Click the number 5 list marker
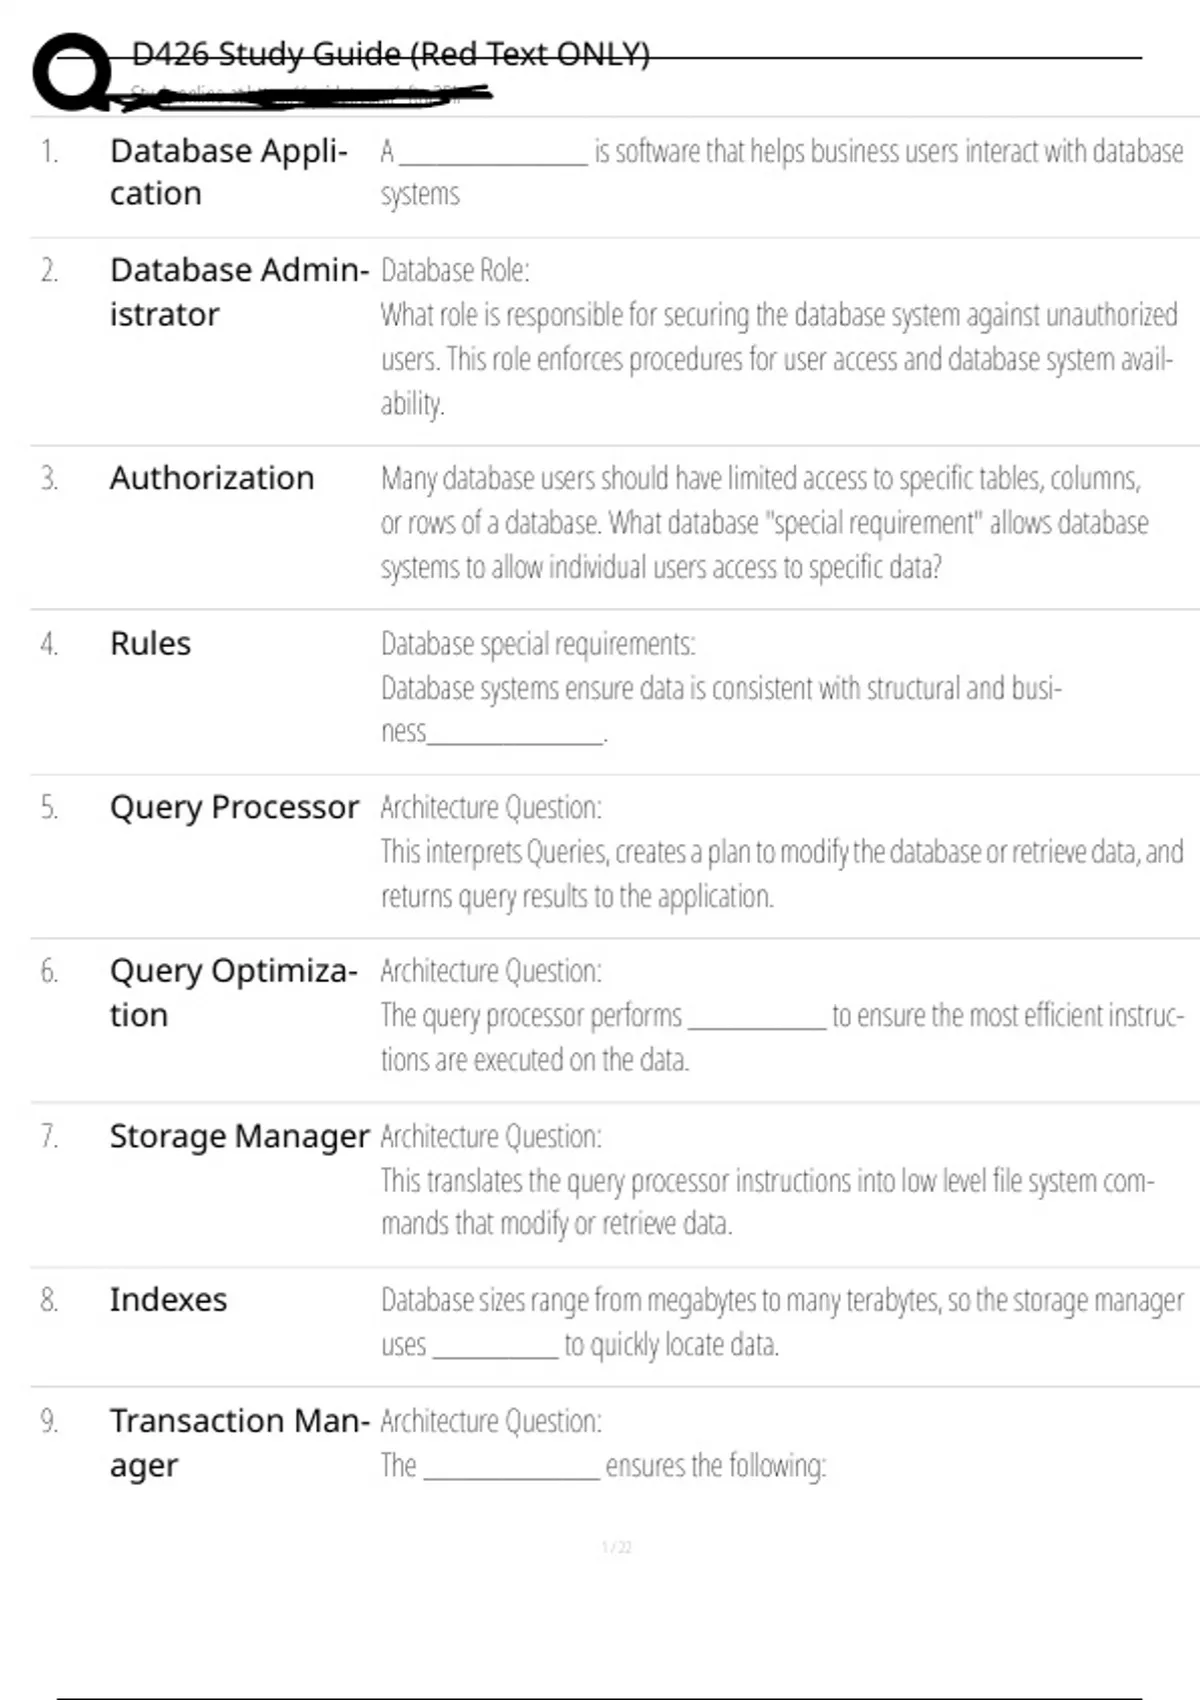Image resolution: width=1200 pixels, height=1700 pixels. pyautogui.click(x=49, y=807)
